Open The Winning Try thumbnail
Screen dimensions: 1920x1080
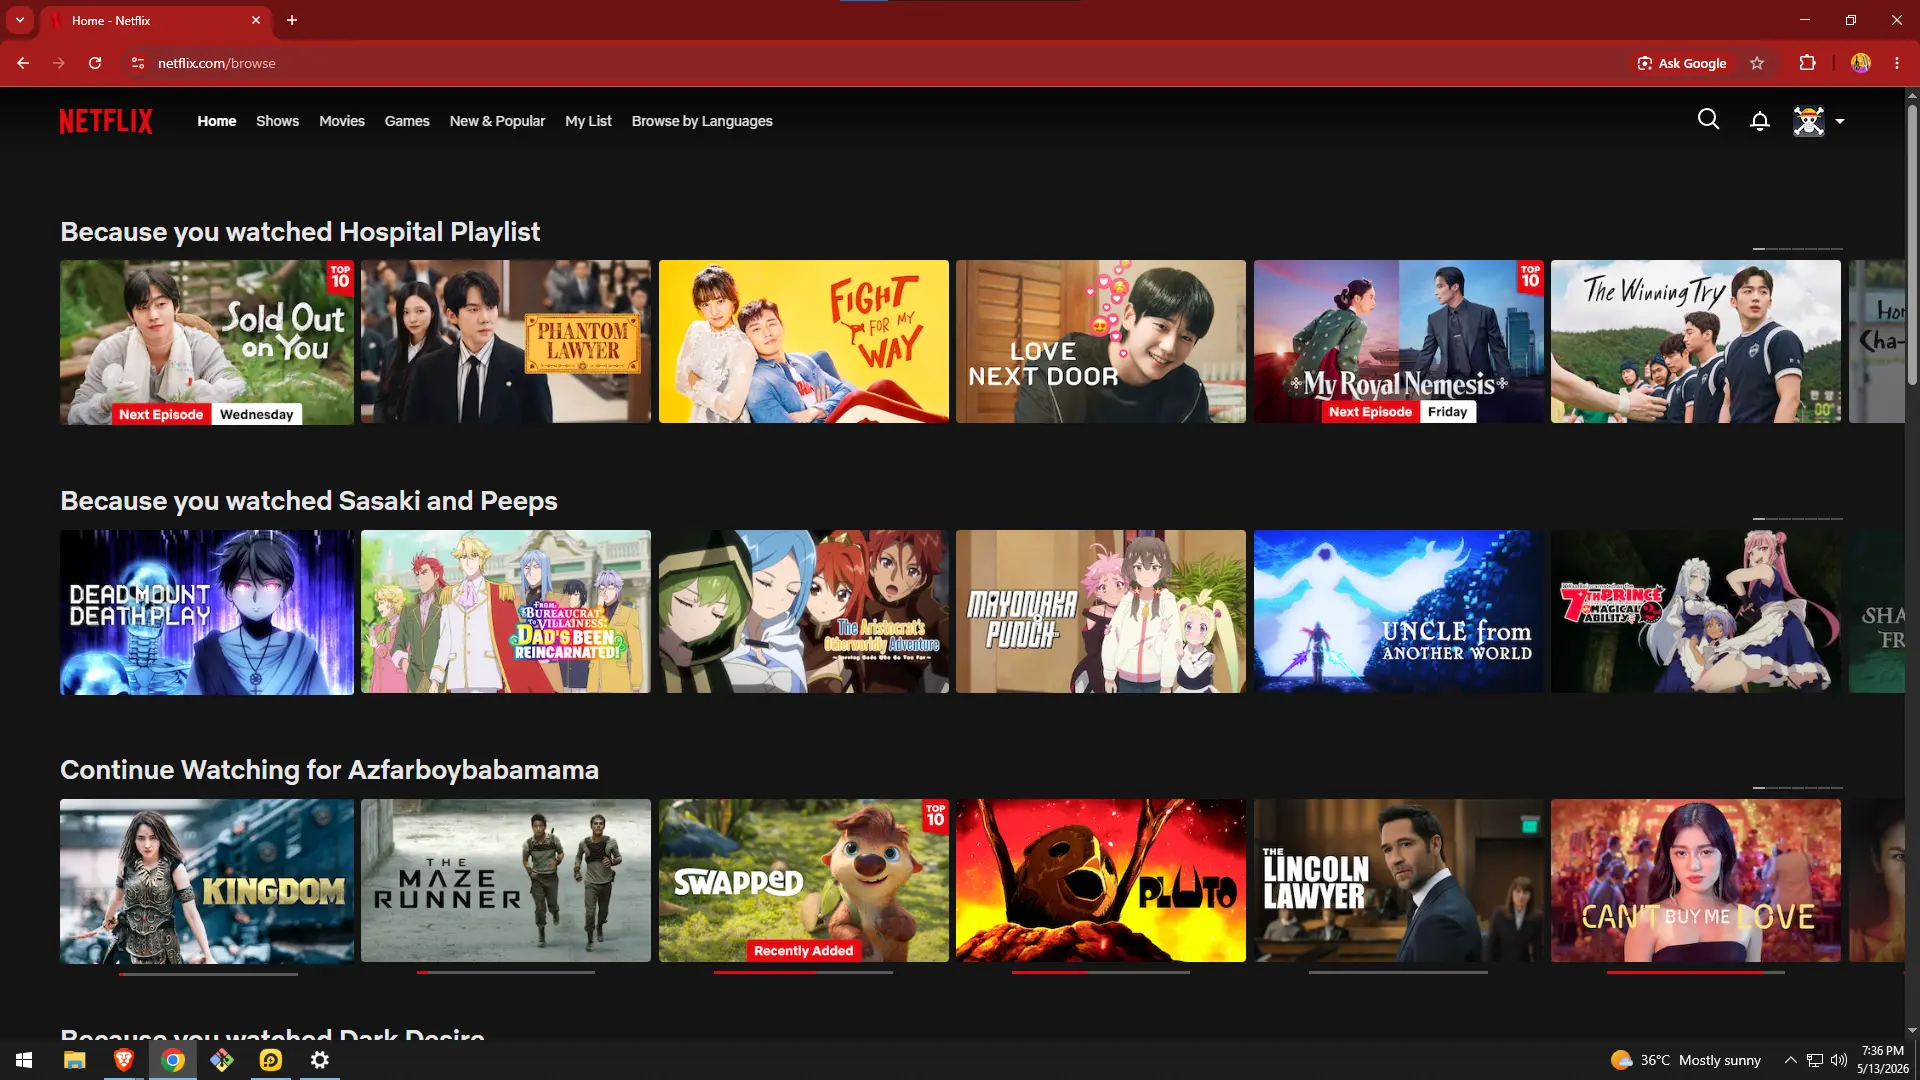tap(1696, 342)
